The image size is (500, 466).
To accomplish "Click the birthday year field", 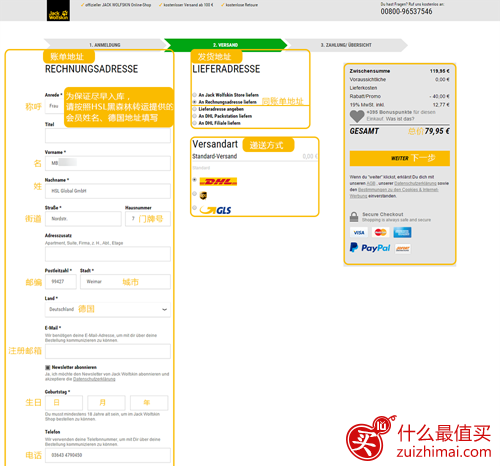I will pyautogui.click(x=149, y=403).
